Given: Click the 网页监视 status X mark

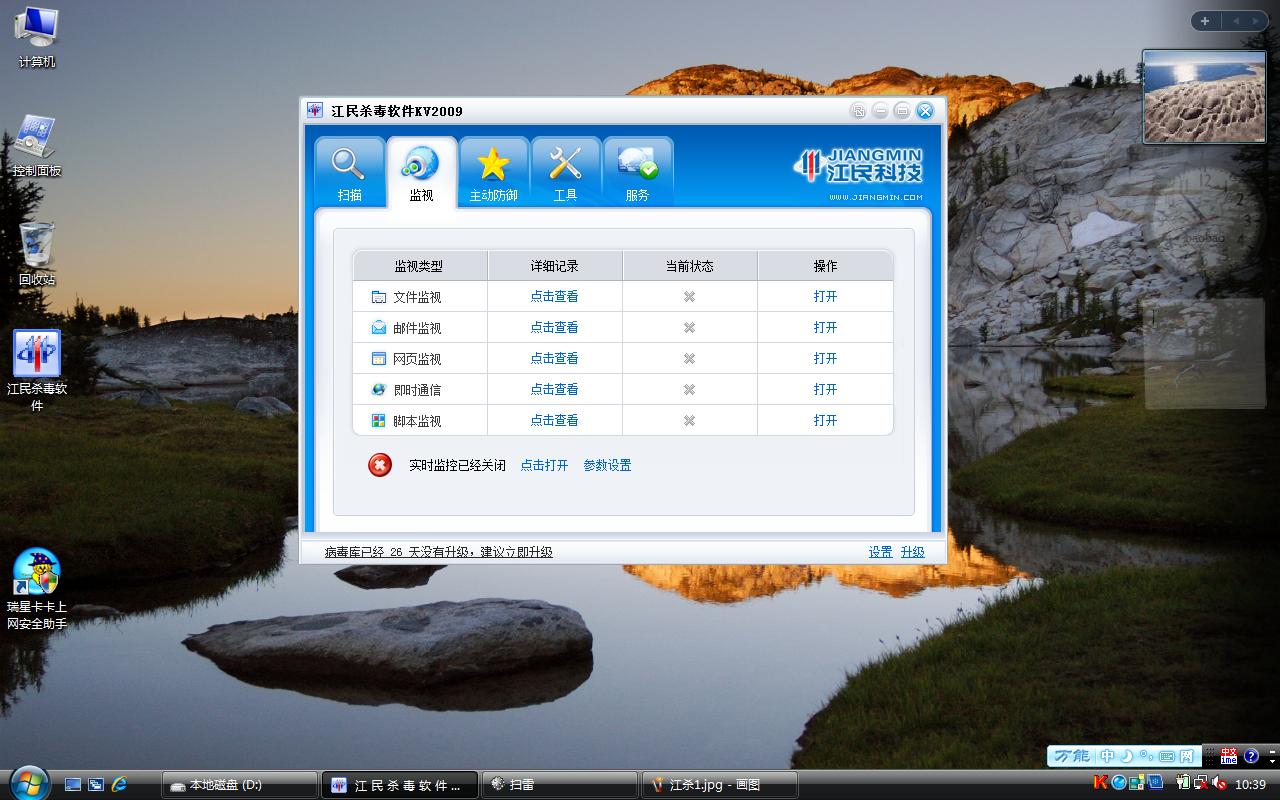Looking at the screenshot, I should pos(689,358).
